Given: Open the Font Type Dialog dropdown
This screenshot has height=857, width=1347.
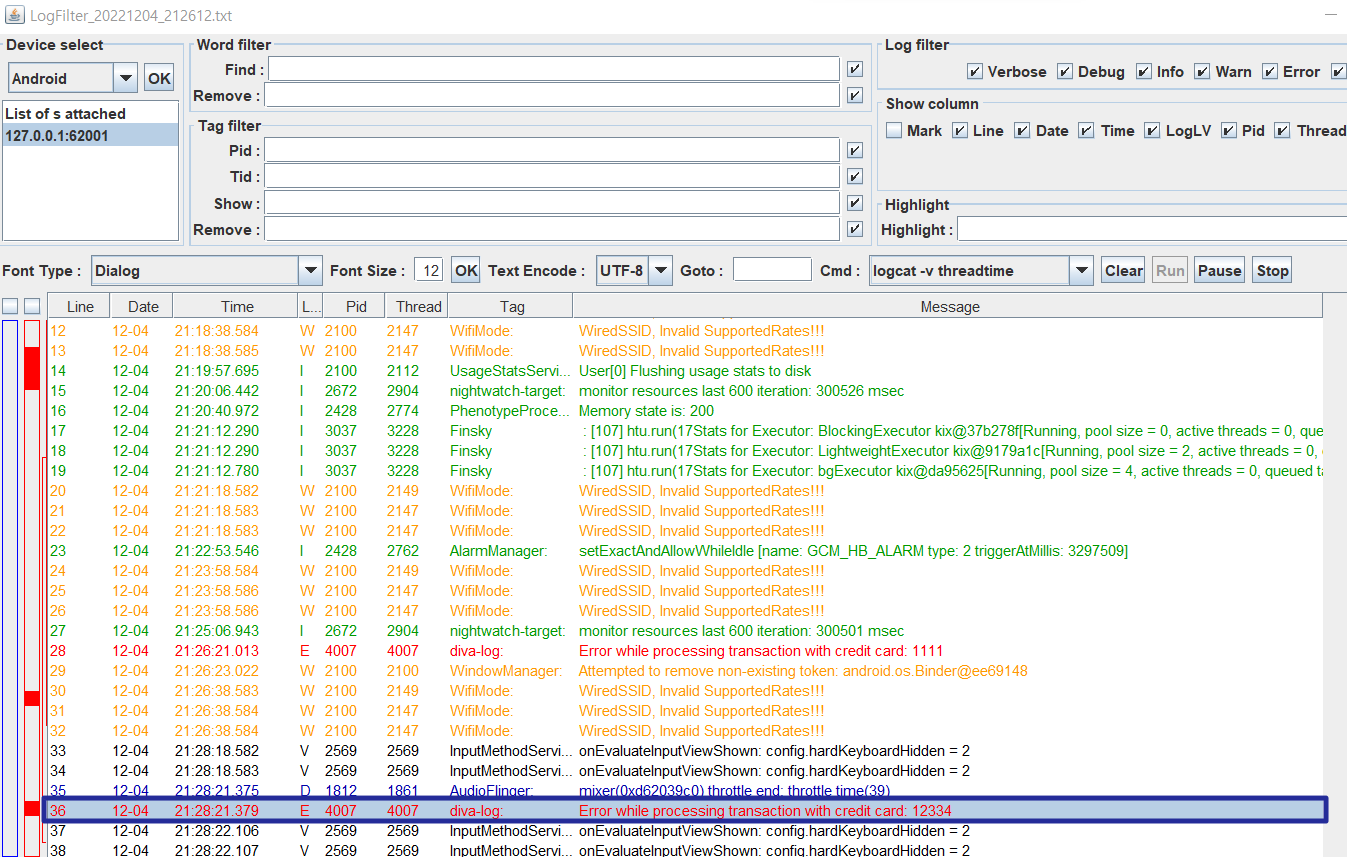Looking at the screenshot, I should (310, 270).
